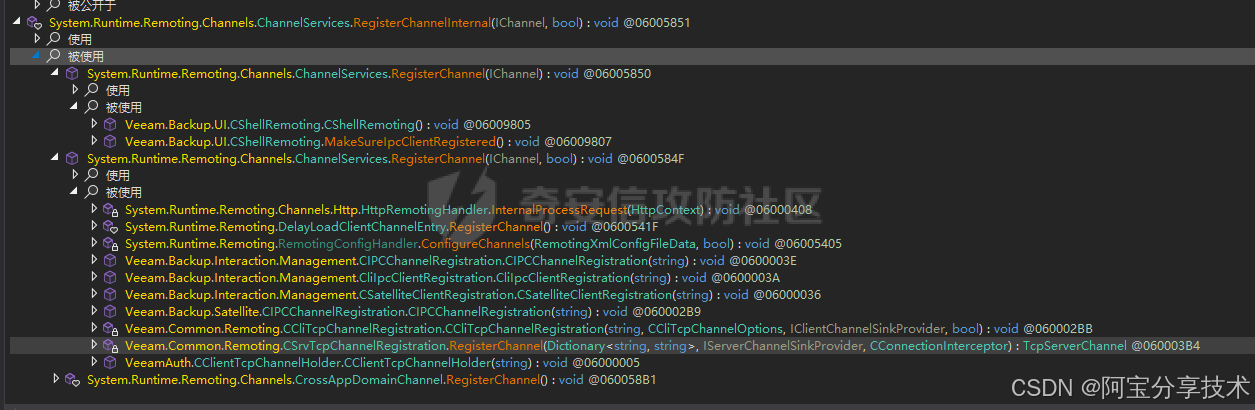Screen dimensions: 1255x410
Task: Click the icon beside HttpRemotingHandler.InternalProcessRequest
Action: [x=110, y=209]
